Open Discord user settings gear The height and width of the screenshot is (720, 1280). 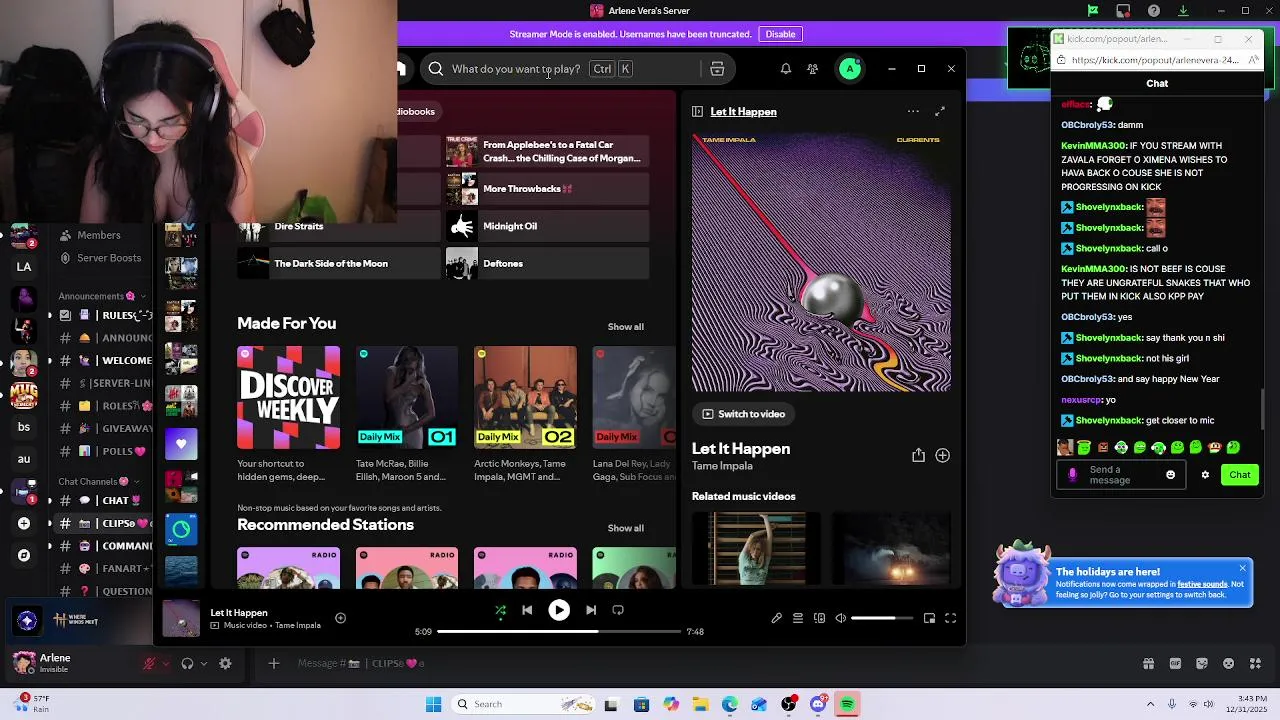point(225,663)
